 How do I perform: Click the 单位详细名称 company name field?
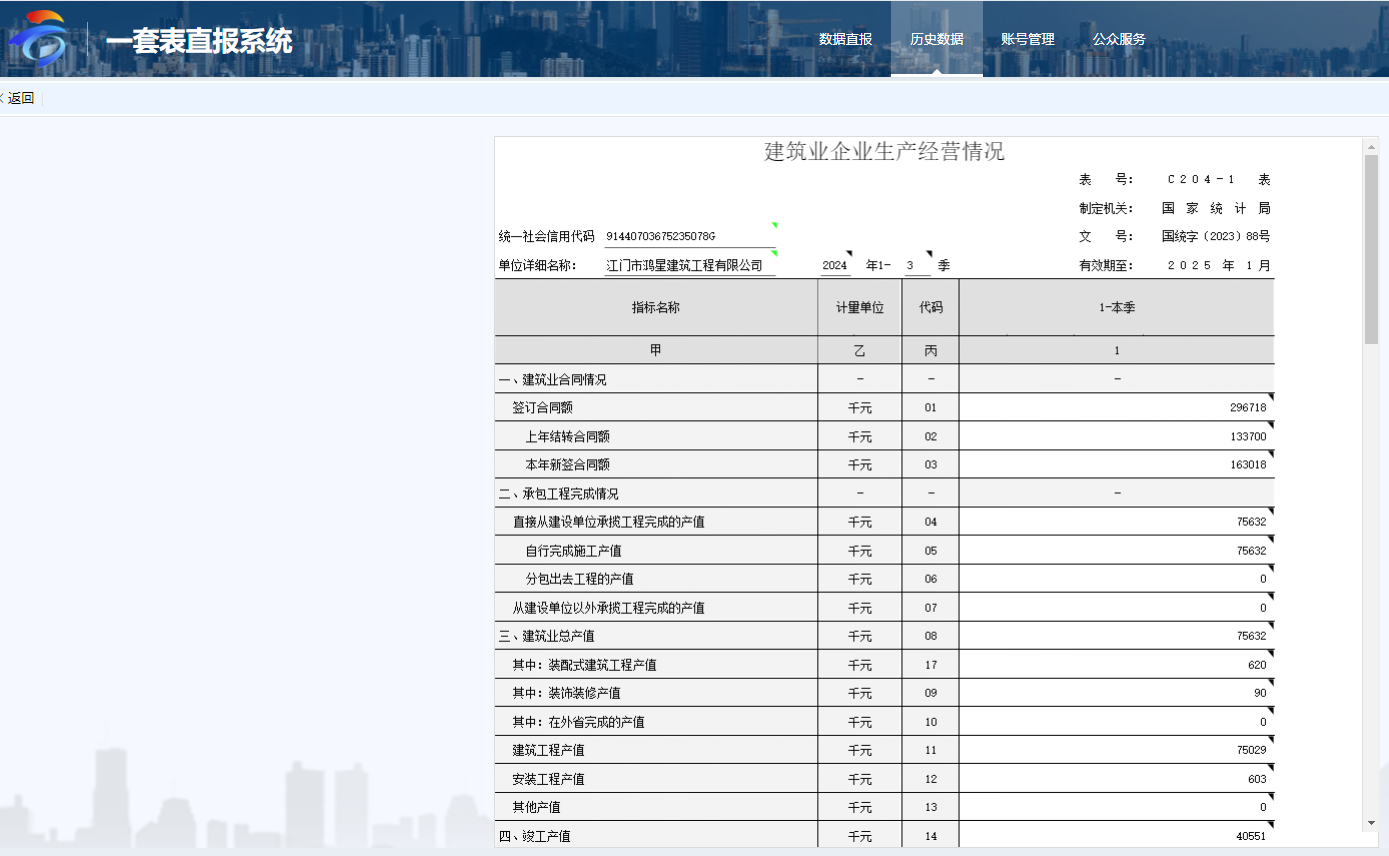point(689,266)
